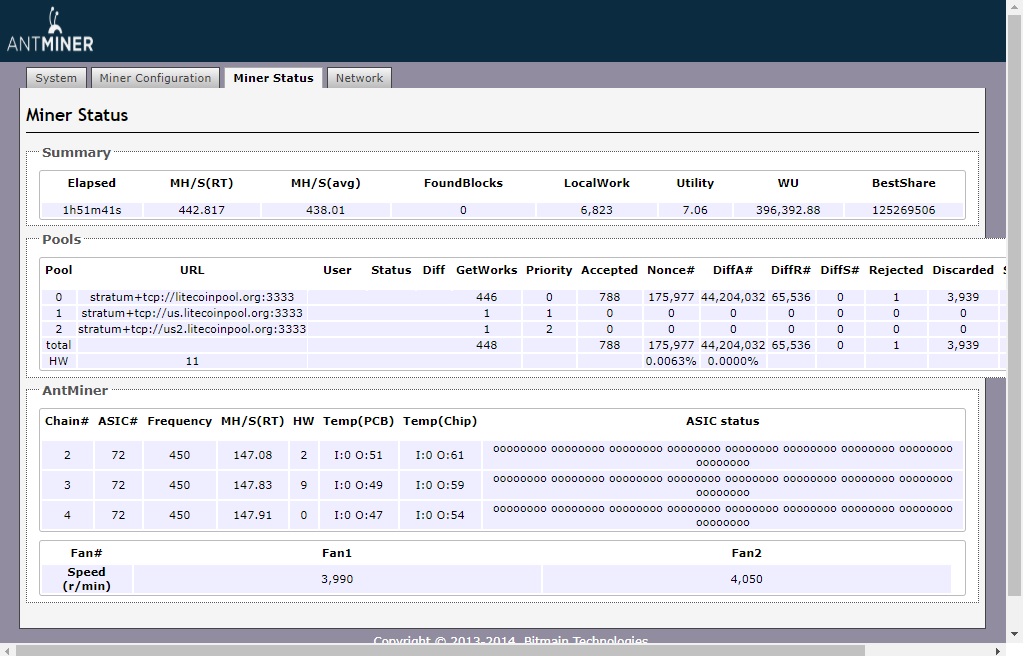Select the LocalWork value 6,823

pos(597,210)
